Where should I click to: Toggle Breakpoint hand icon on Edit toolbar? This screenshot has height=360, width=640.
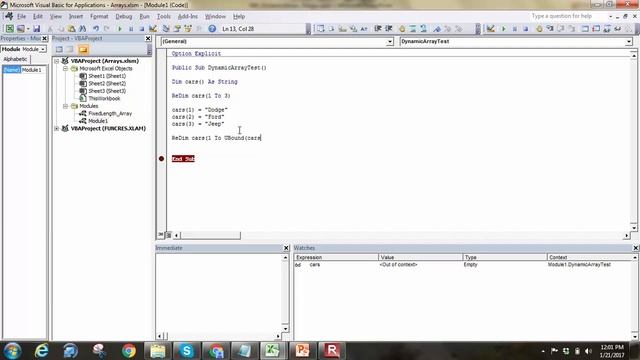402,29
